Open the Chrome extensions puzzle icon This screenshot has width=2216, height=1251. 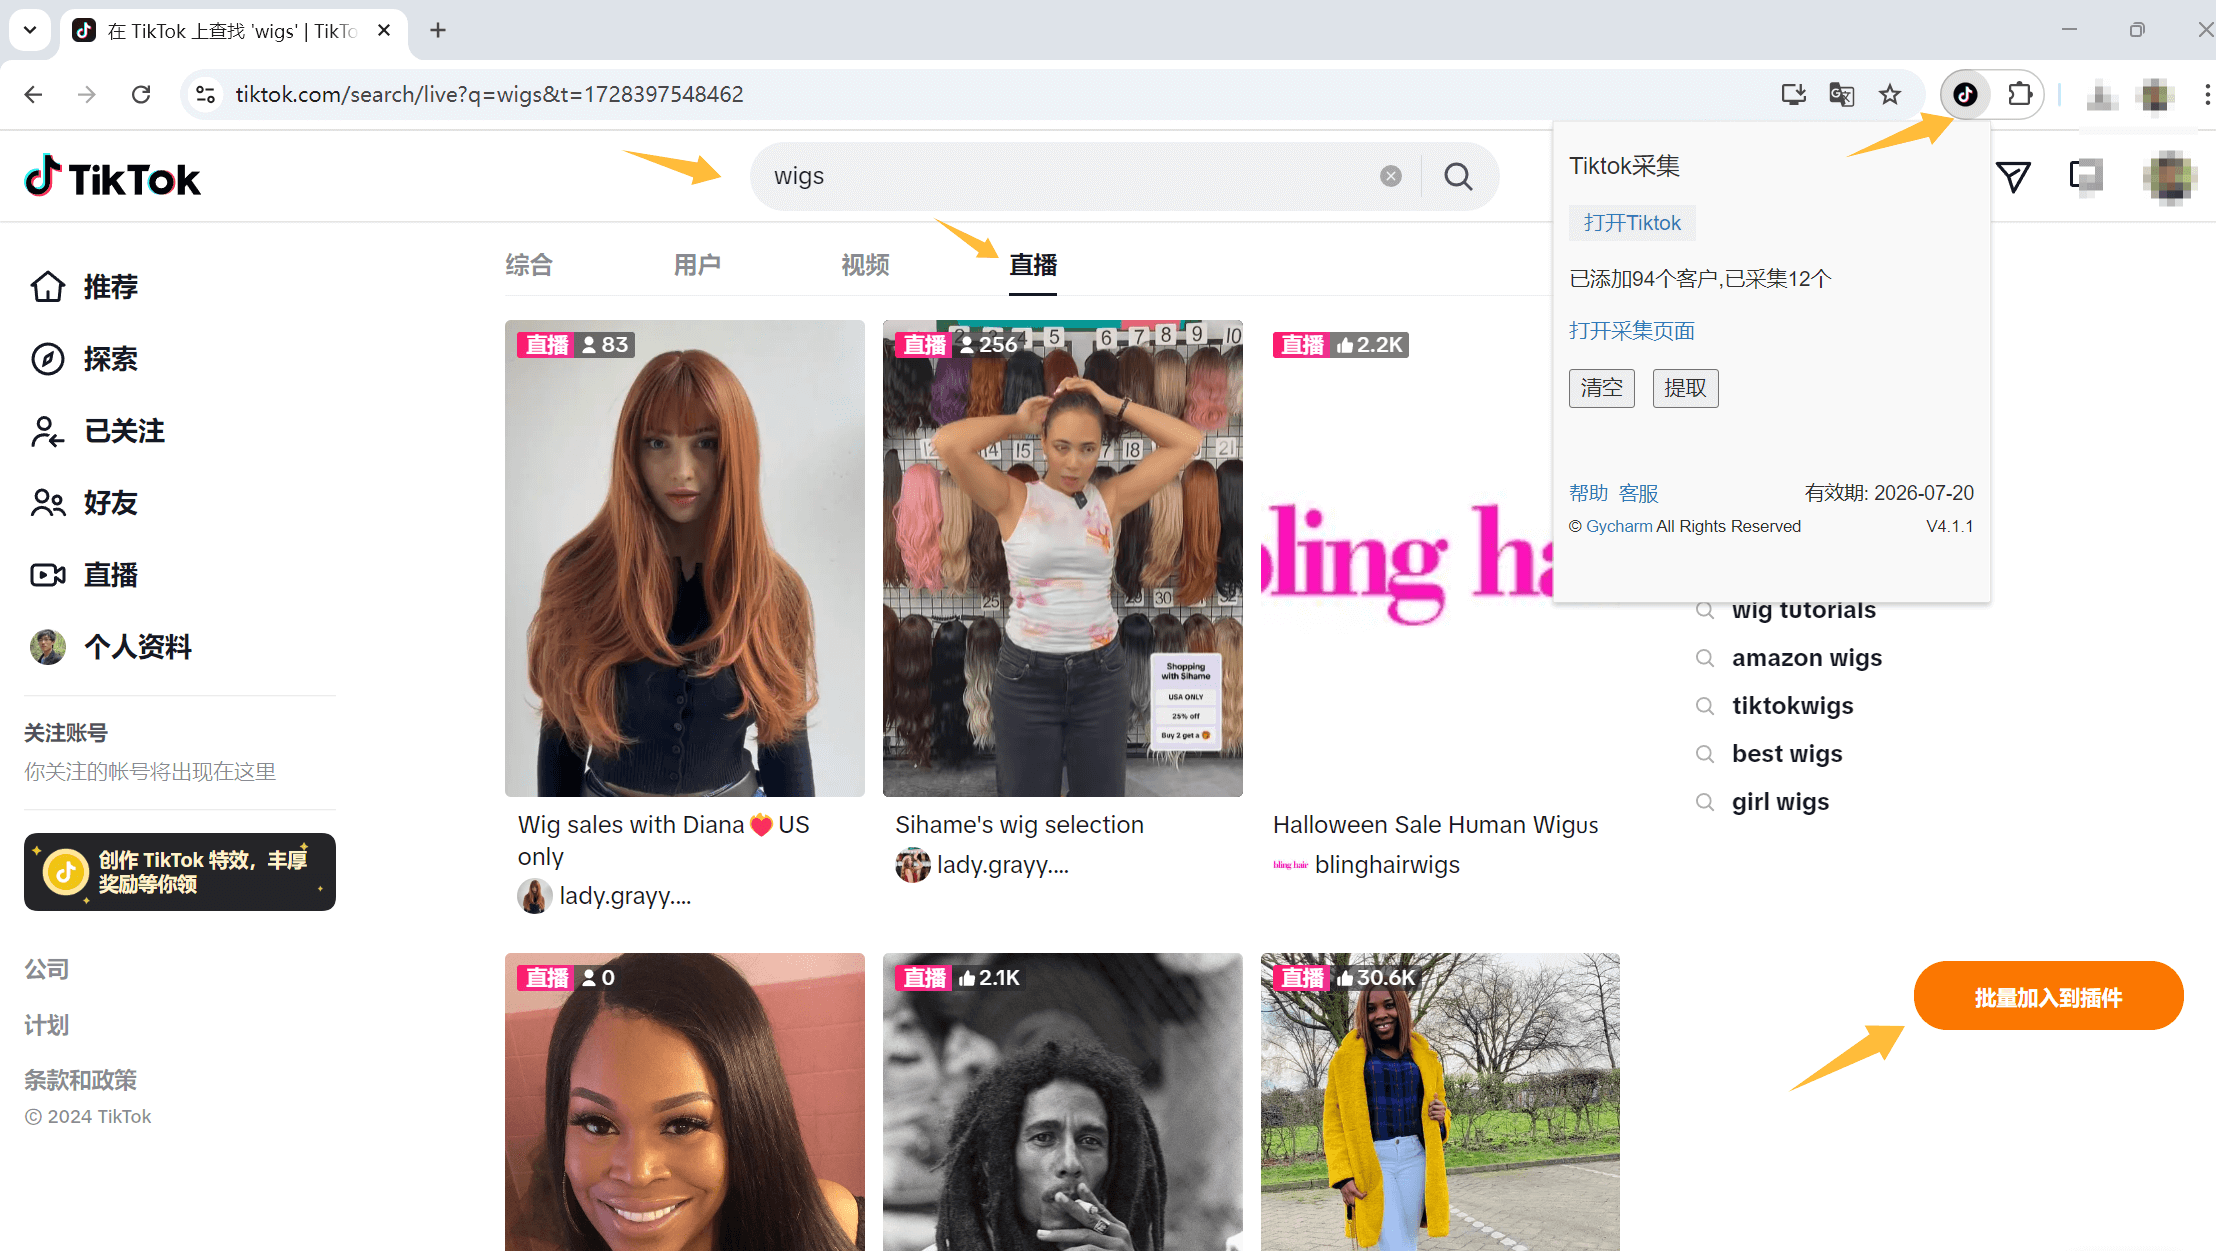pos(2019,94)
